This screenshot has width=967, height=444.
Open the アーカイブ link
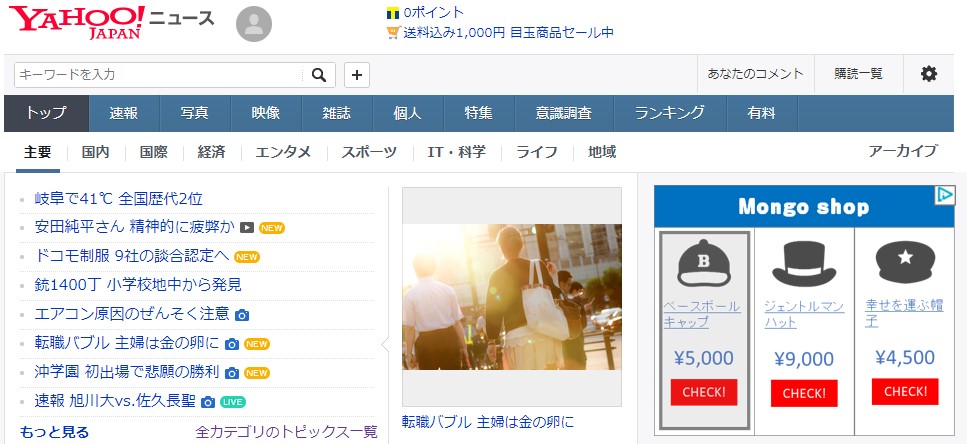pos(903,151)
